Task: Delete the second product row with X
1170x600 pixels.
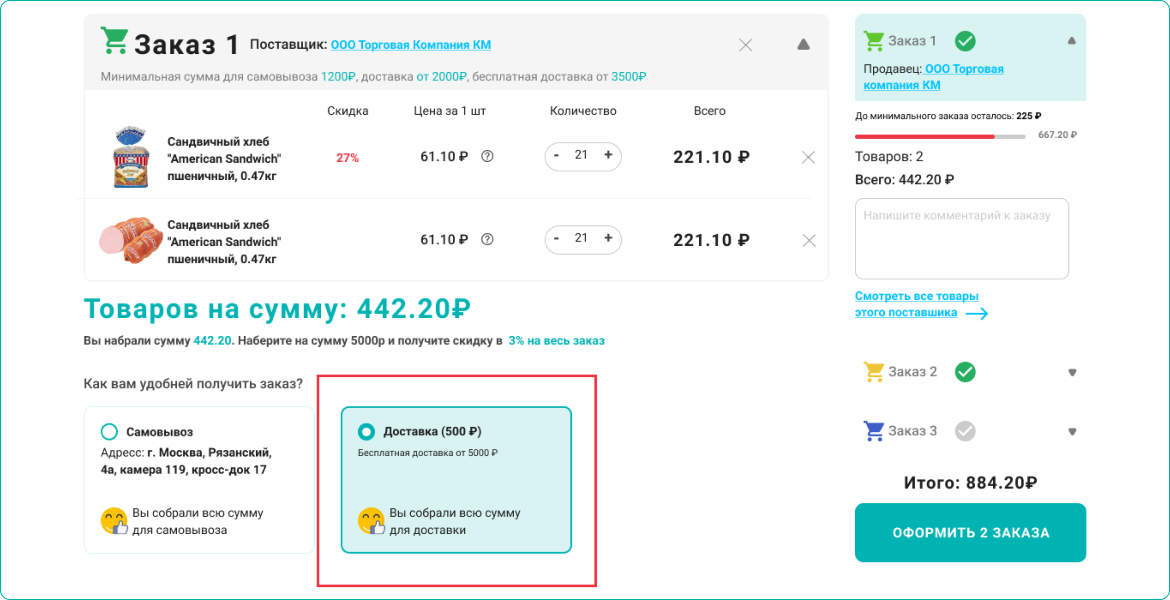Action: (809, 240)
